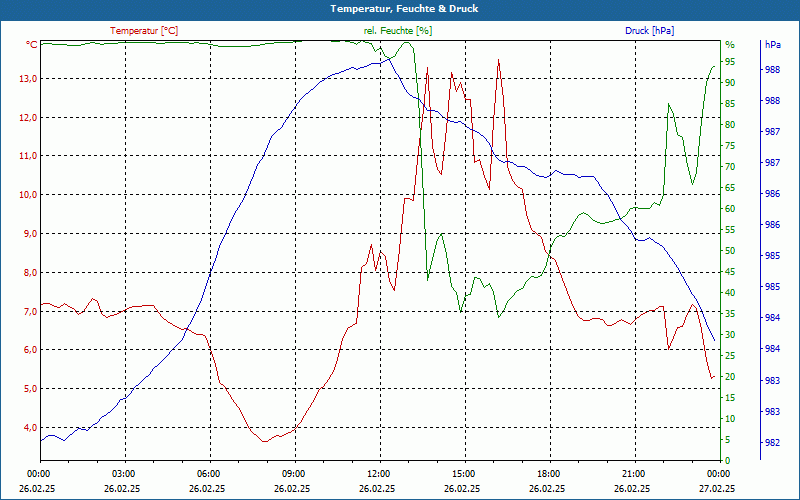
Task: Click the blue 'hPa' pressure unit label
Action: tap(773, 45)
